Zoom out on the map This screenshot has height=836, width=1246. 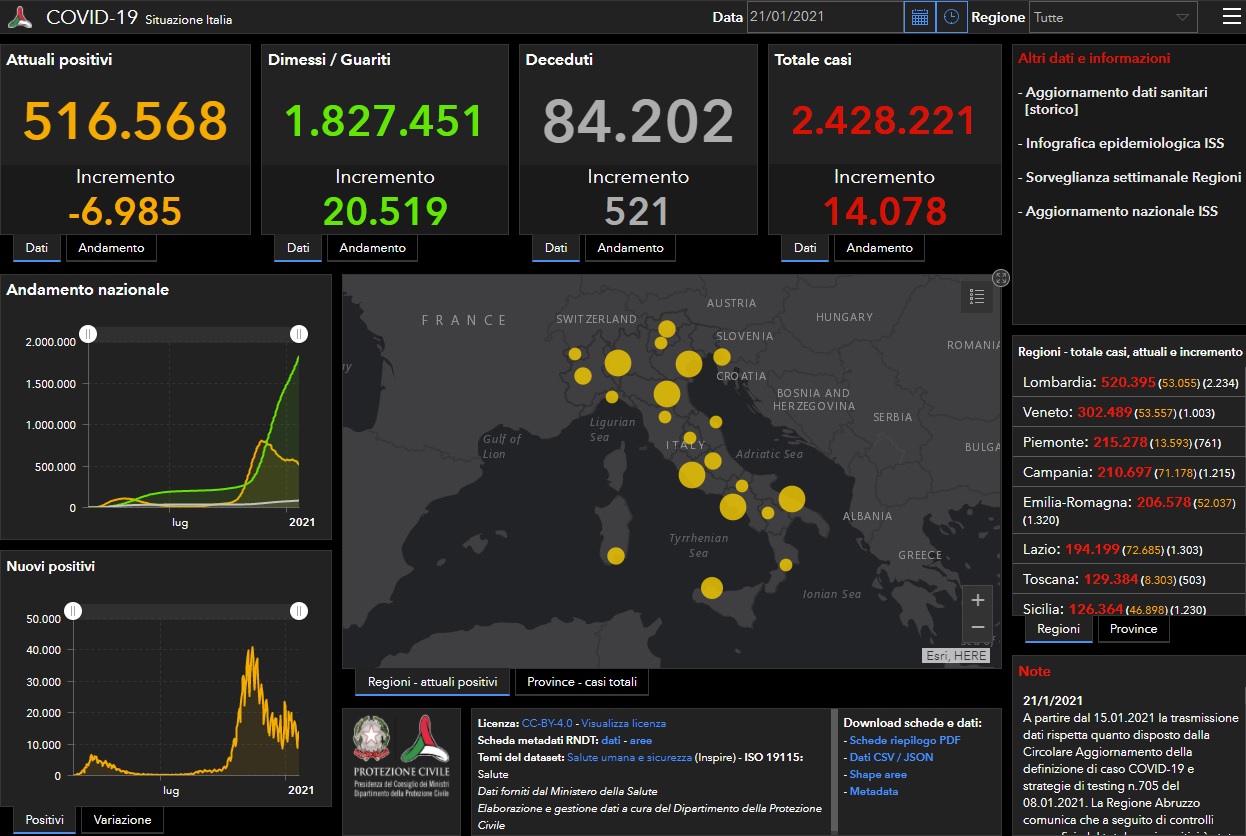tap(978, 627)
